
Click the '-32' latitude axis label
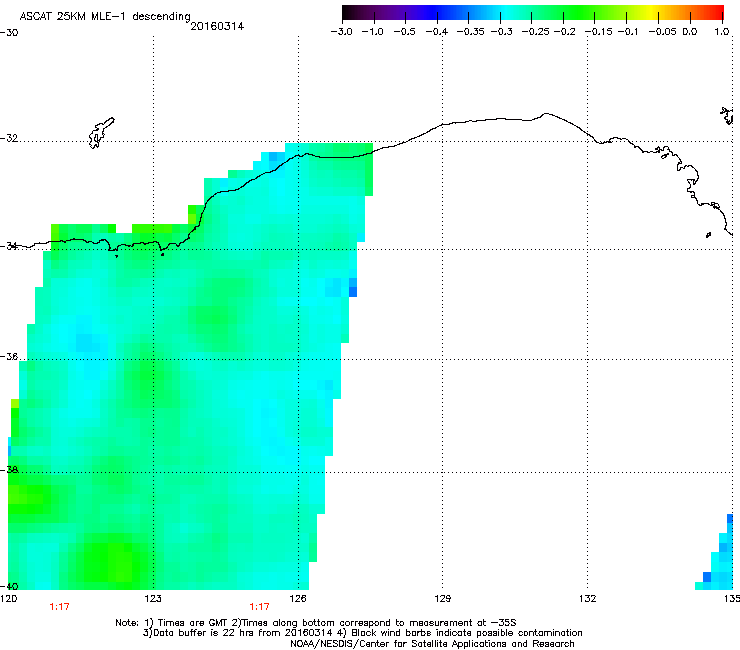click(9, 138)
